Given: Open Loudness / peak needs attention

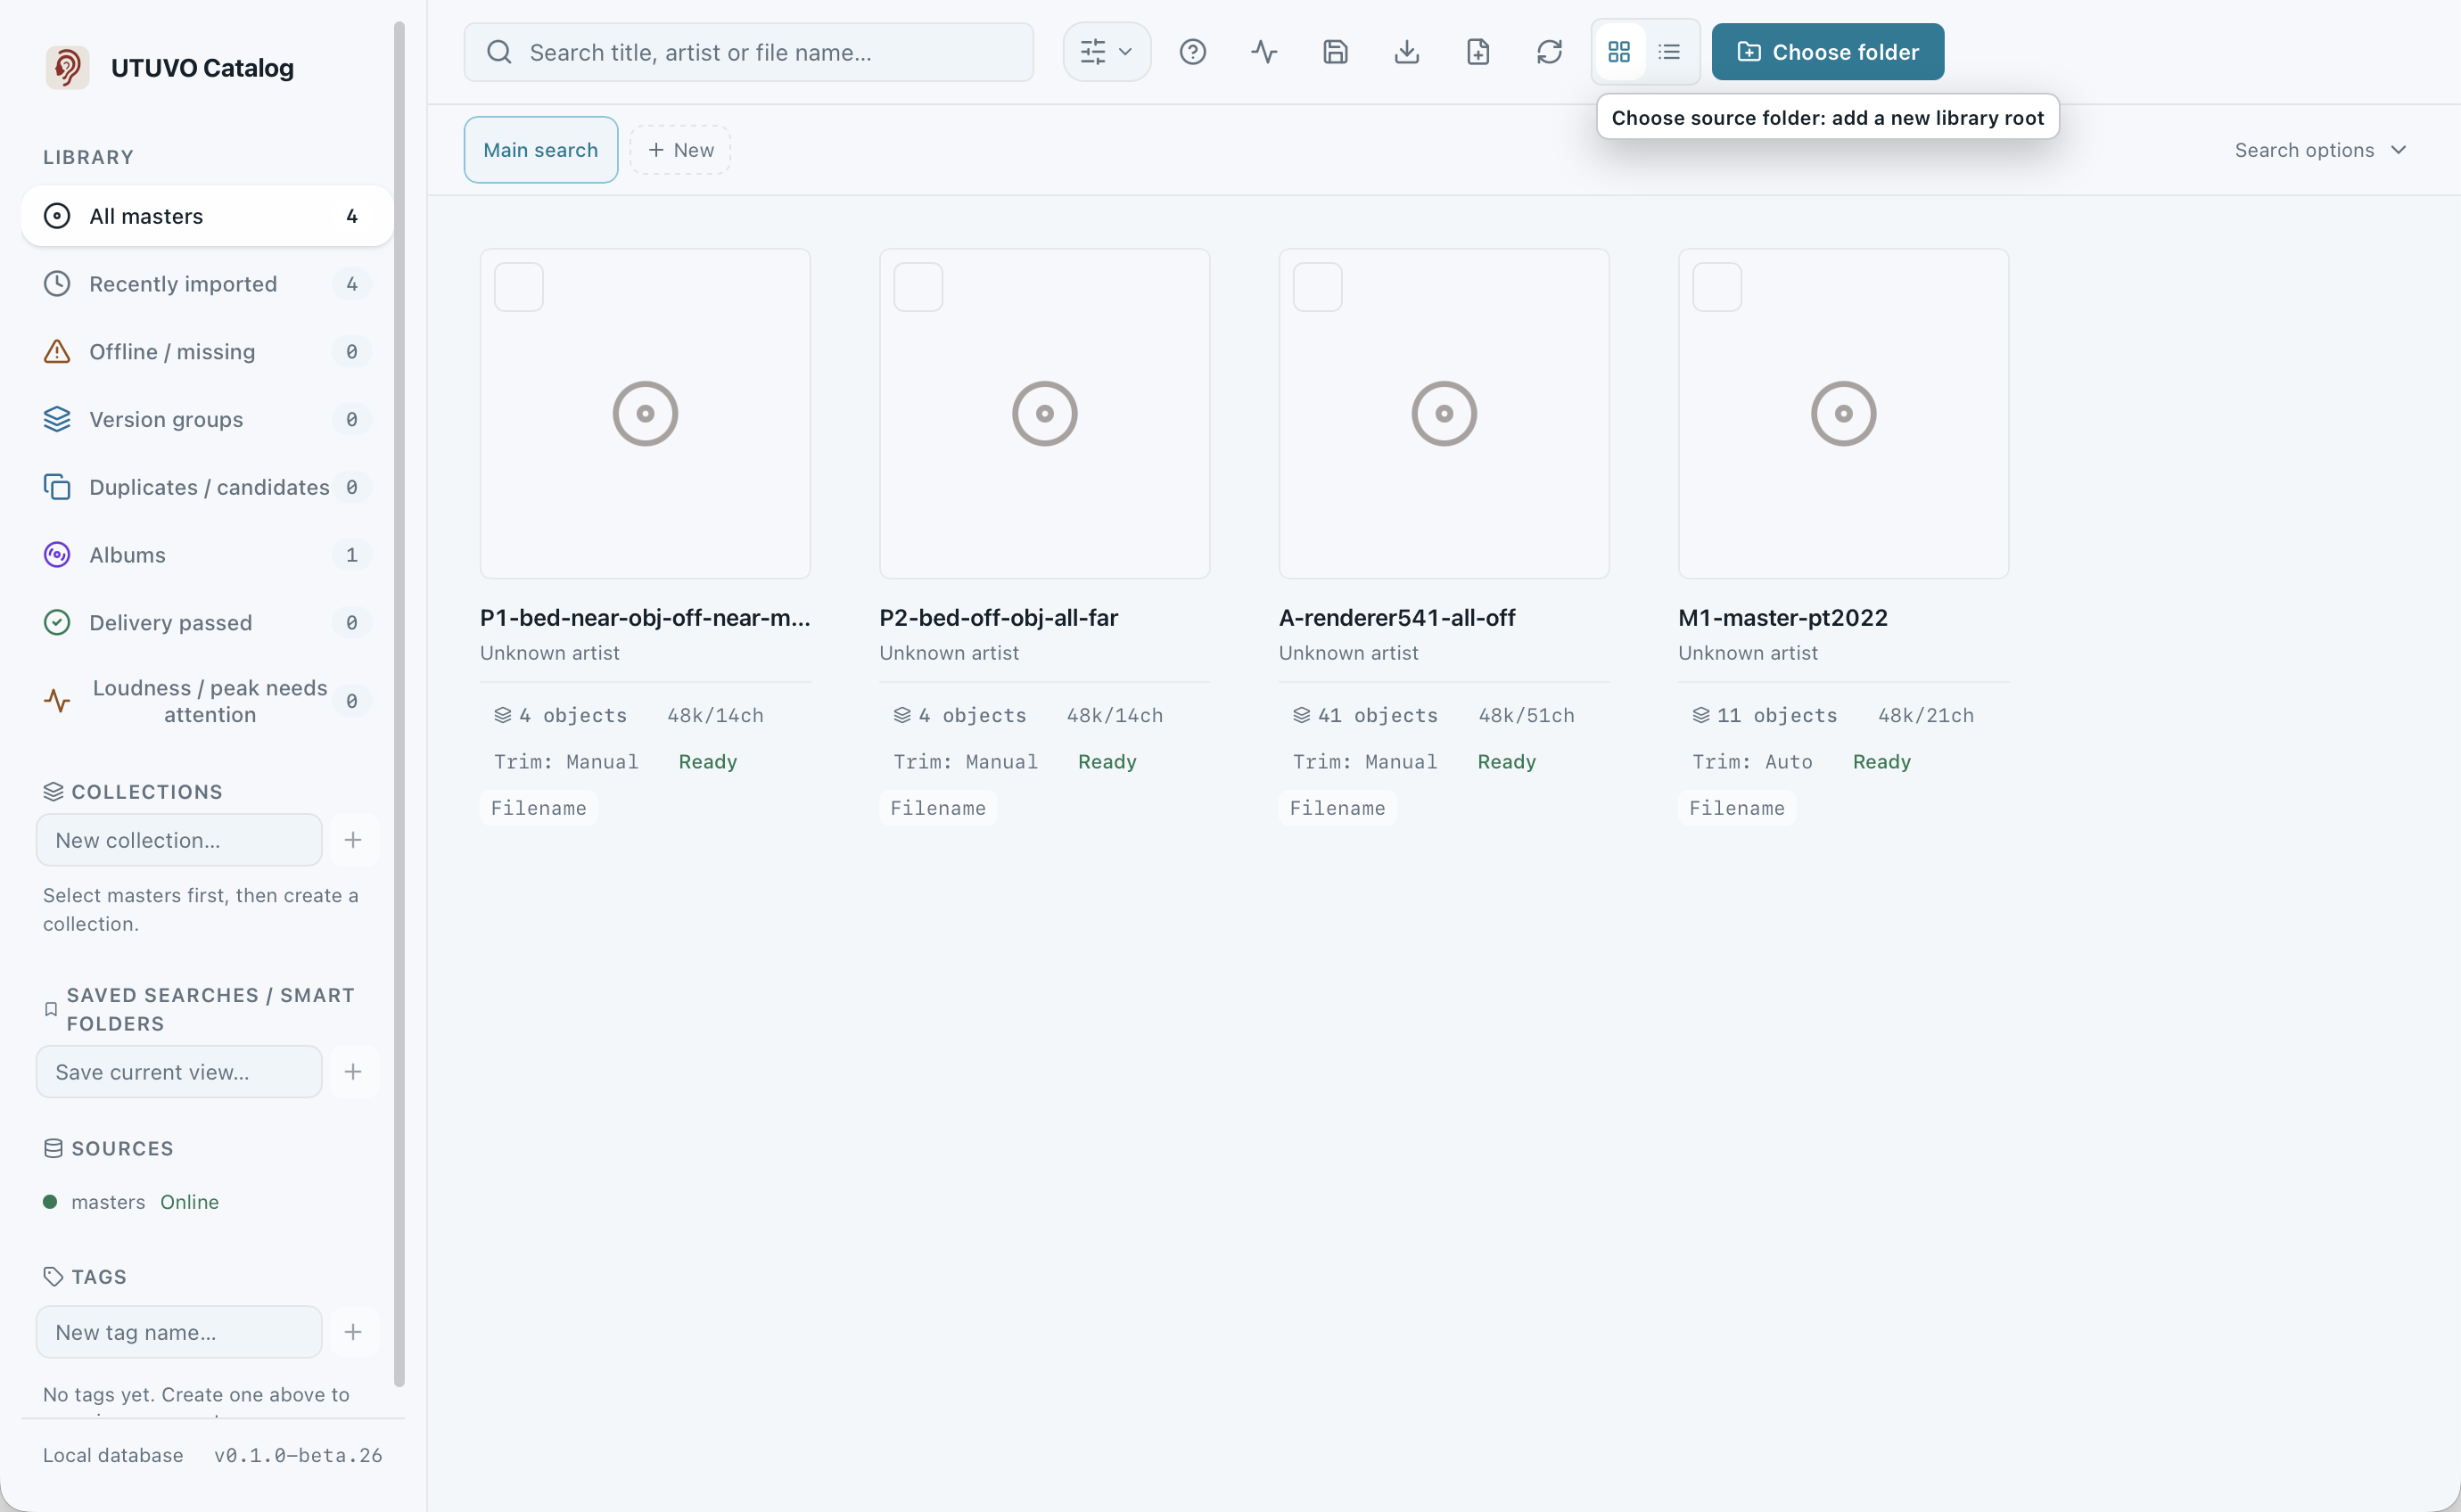Looking at the screenshot, I should (x=207, y=701).
